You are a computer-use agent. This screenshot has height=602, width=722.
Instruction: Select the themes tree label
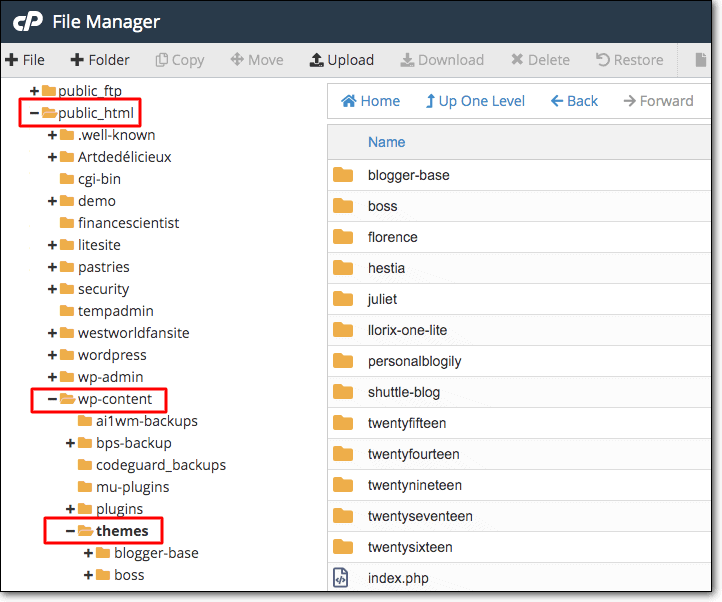[x=122, y=531]
